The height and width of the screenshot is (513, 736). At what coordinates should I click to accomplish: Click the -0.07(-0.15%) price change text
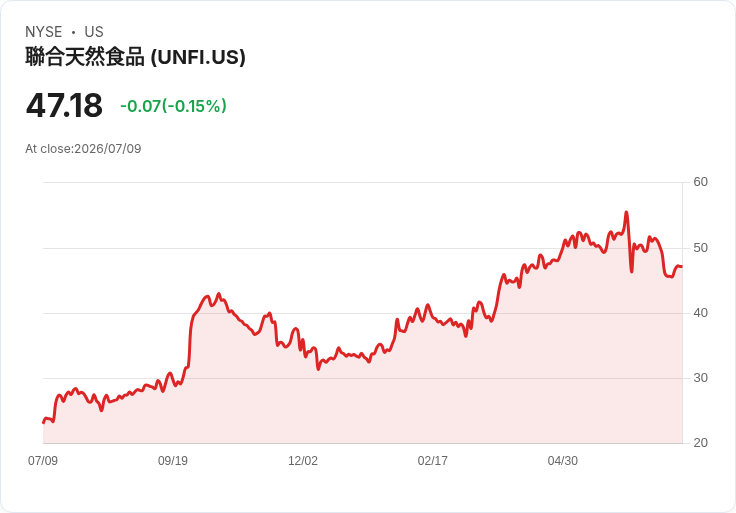(x=173, y=106)
